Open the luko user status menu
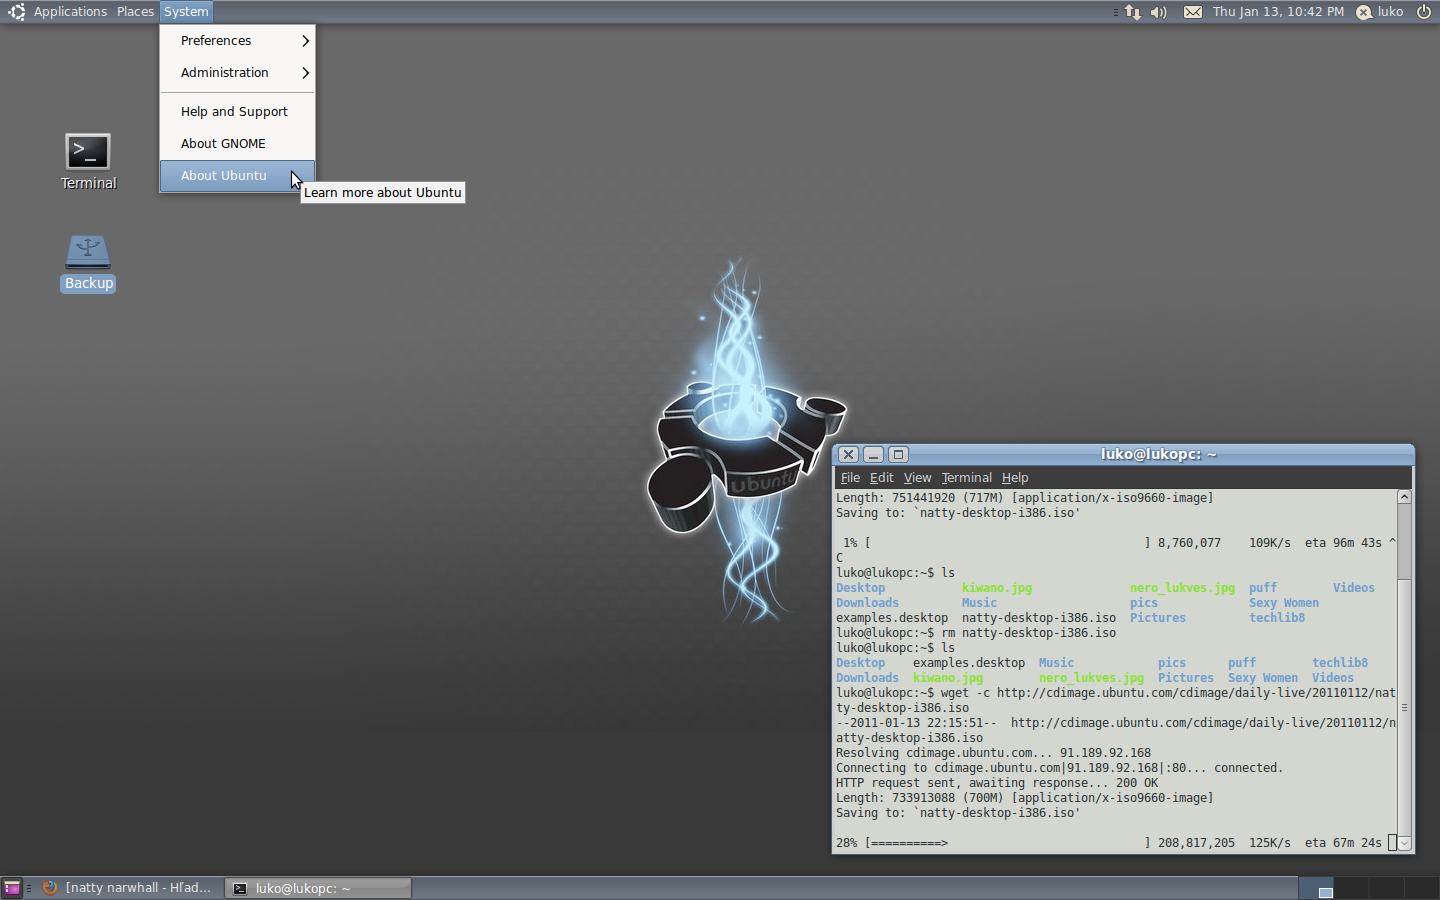The height and width of the screenshot is (900, 1440). click(x=1380, y=12)
